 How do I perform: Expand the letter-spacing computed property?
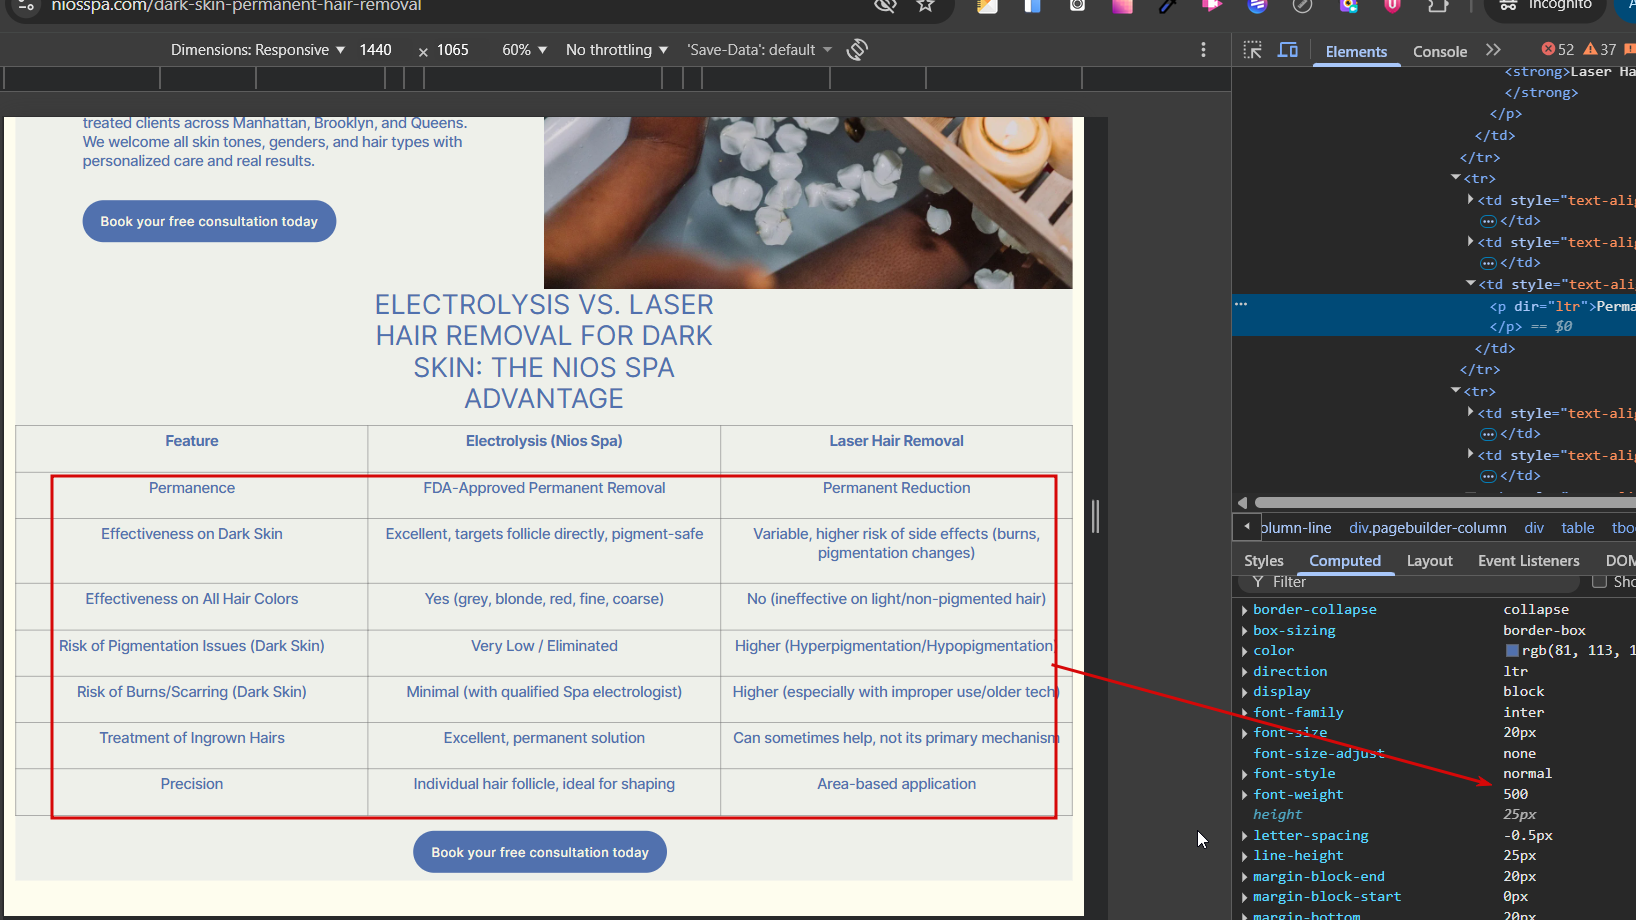(1245, 836)
